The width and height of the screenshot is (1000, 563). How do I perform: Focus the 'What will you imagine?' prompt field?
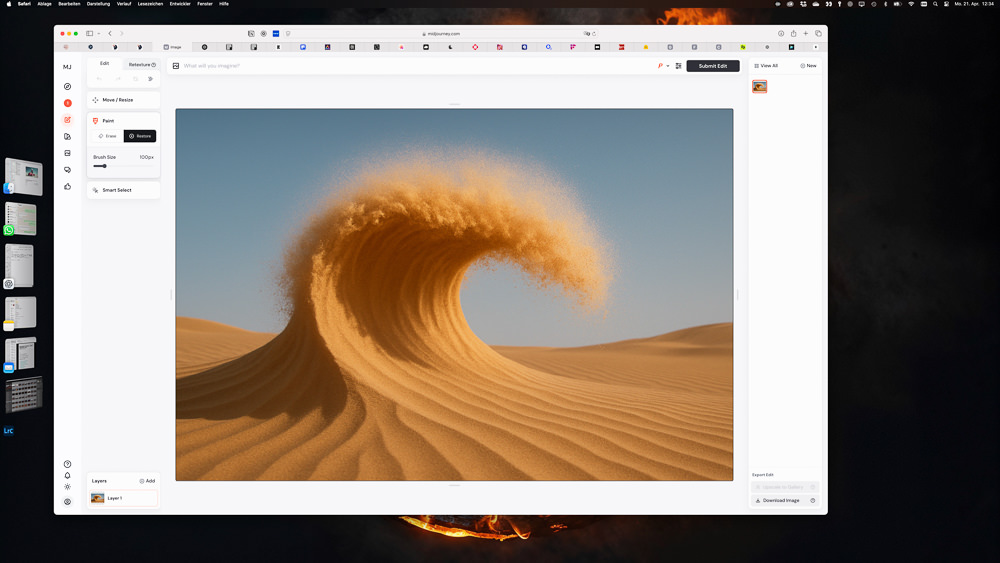(418, 66)
